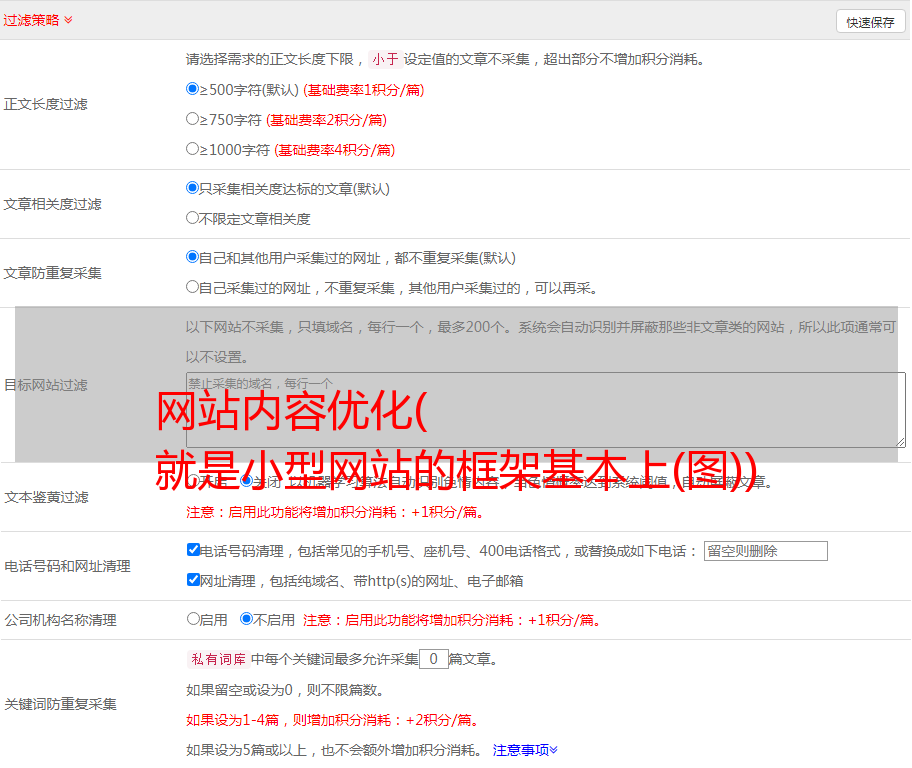The image size is (912, 768).
Task: Select ≥750字符 length option
Action: coord(193,119)
